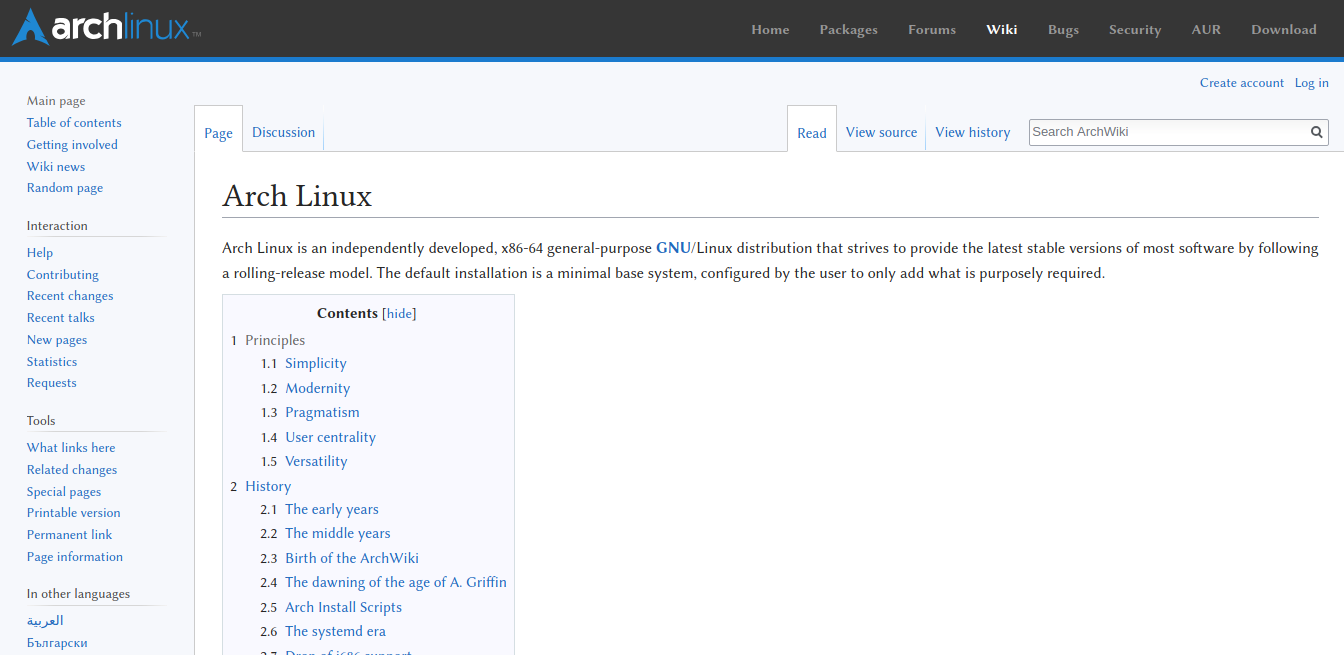The height and width of the screenshot is (655, 1344).
Task: Open Contributing in sidebar
Action: click(63, 275)
